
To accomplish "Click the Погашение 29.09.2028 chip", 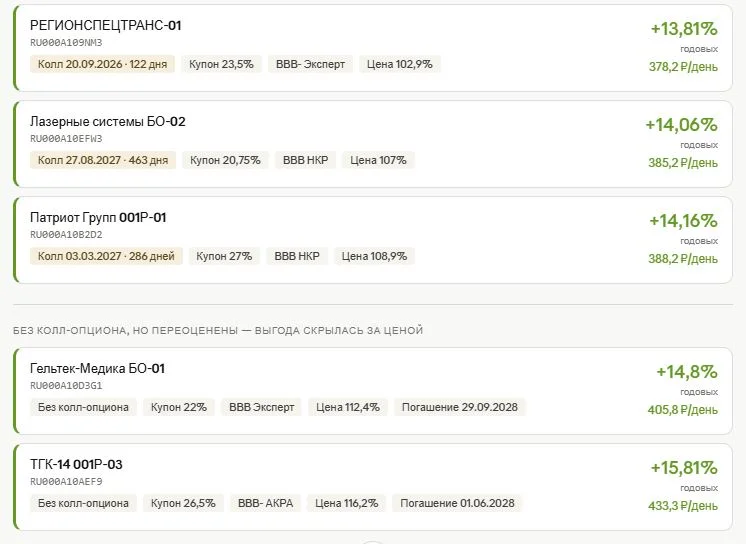I will pyautogui.click(x=460, y=407).
